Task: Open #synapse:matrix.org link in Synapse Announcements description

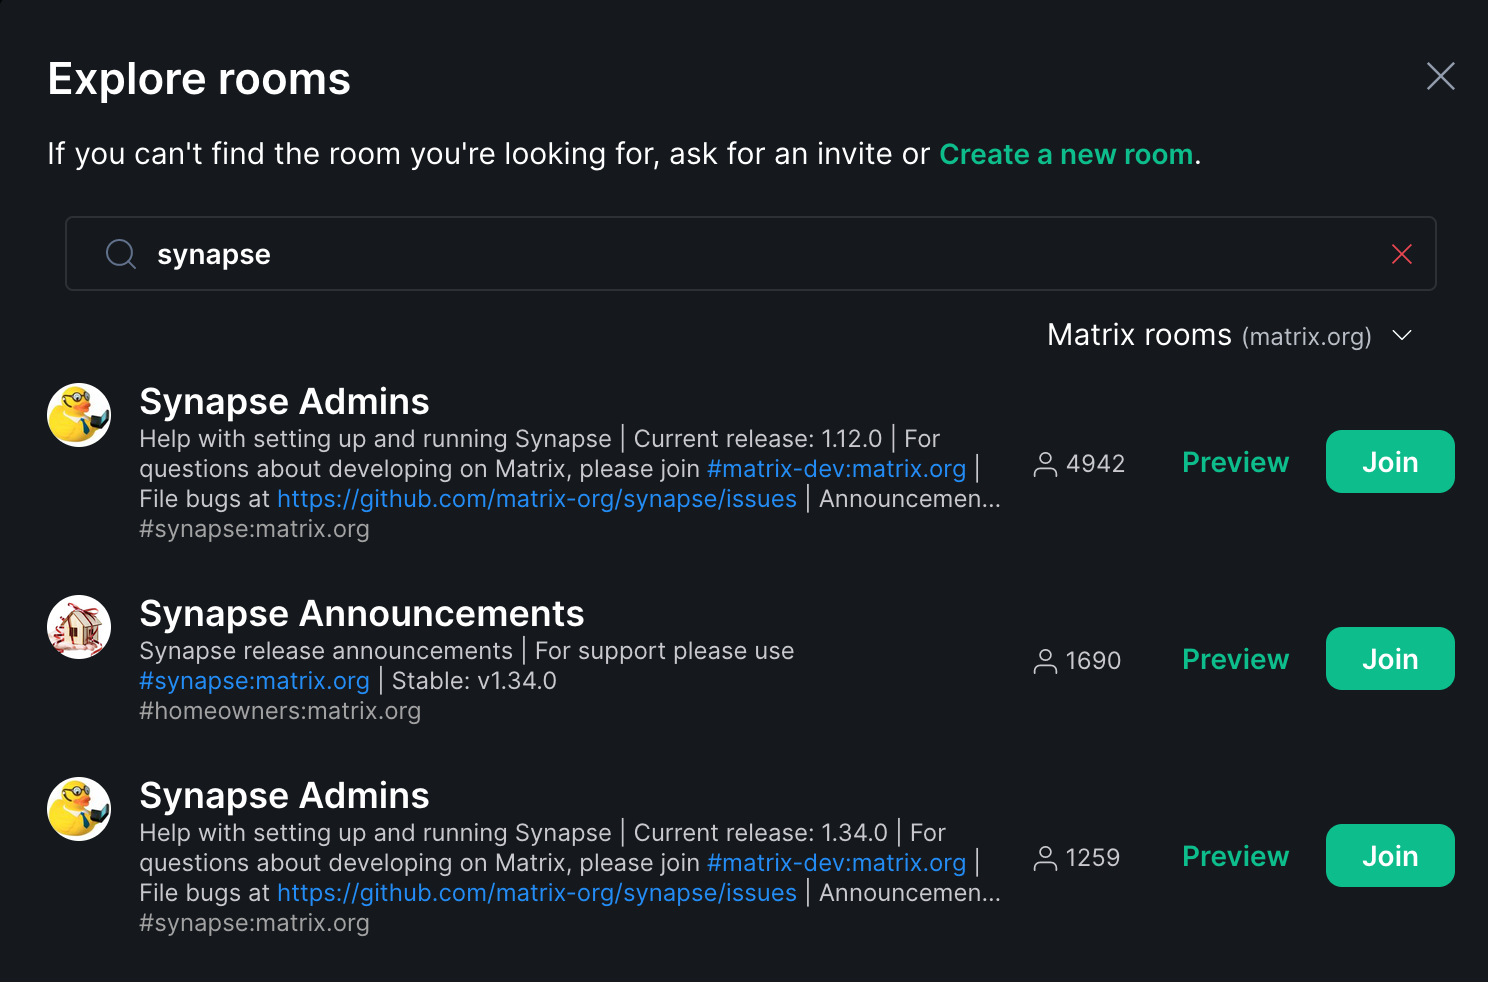Action: click(x=254, y=681)
